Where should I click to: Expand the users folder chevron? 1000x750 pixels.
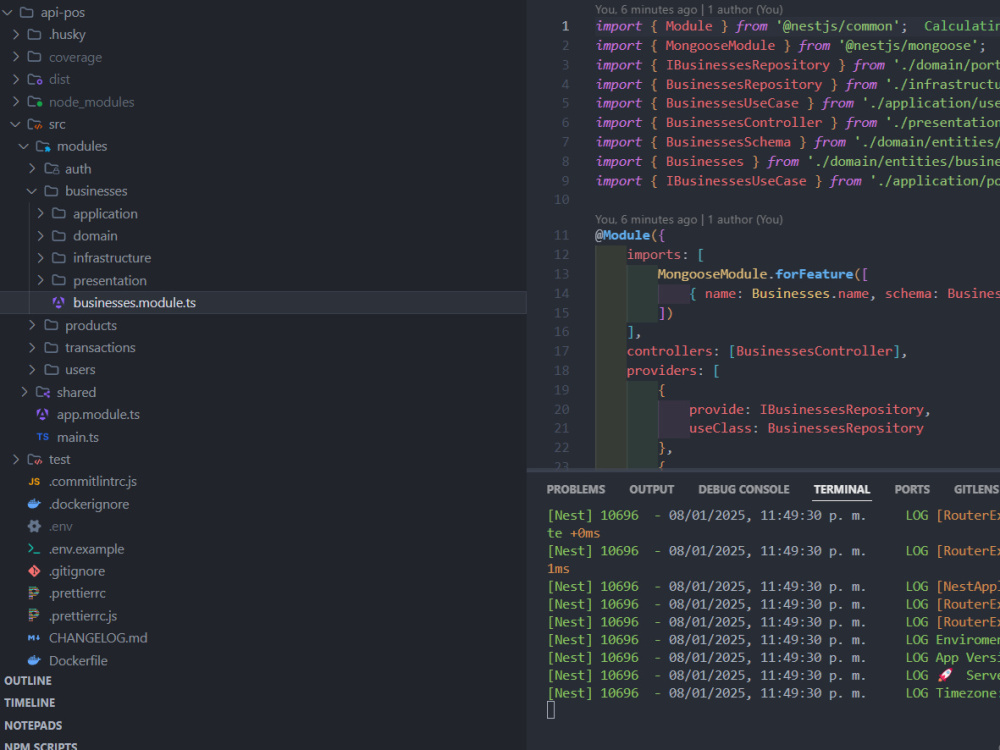click(x=32, y=370)
